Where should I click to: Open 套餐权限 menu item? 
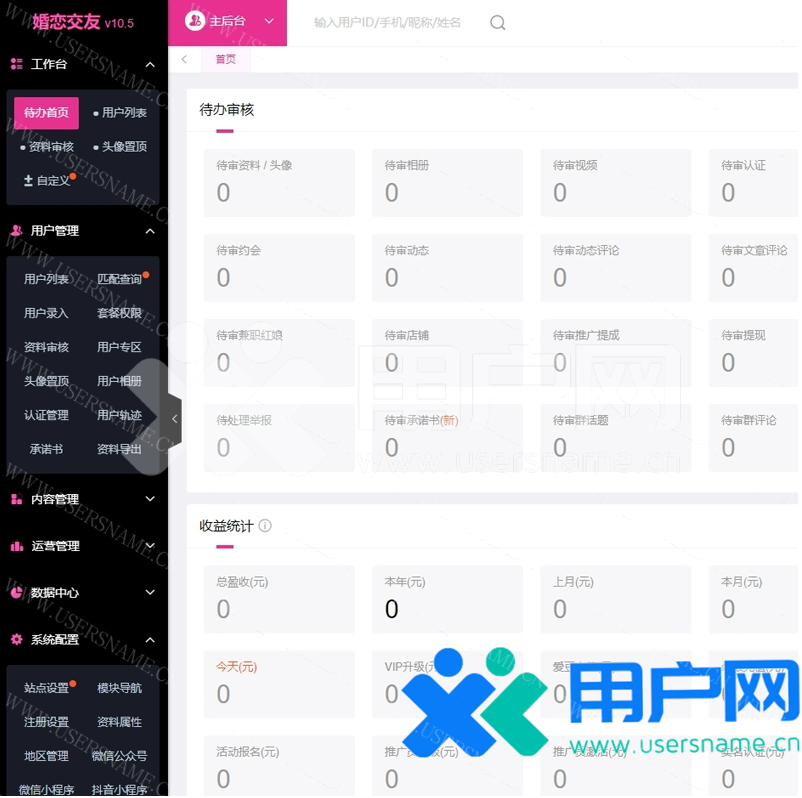(119, 313)
